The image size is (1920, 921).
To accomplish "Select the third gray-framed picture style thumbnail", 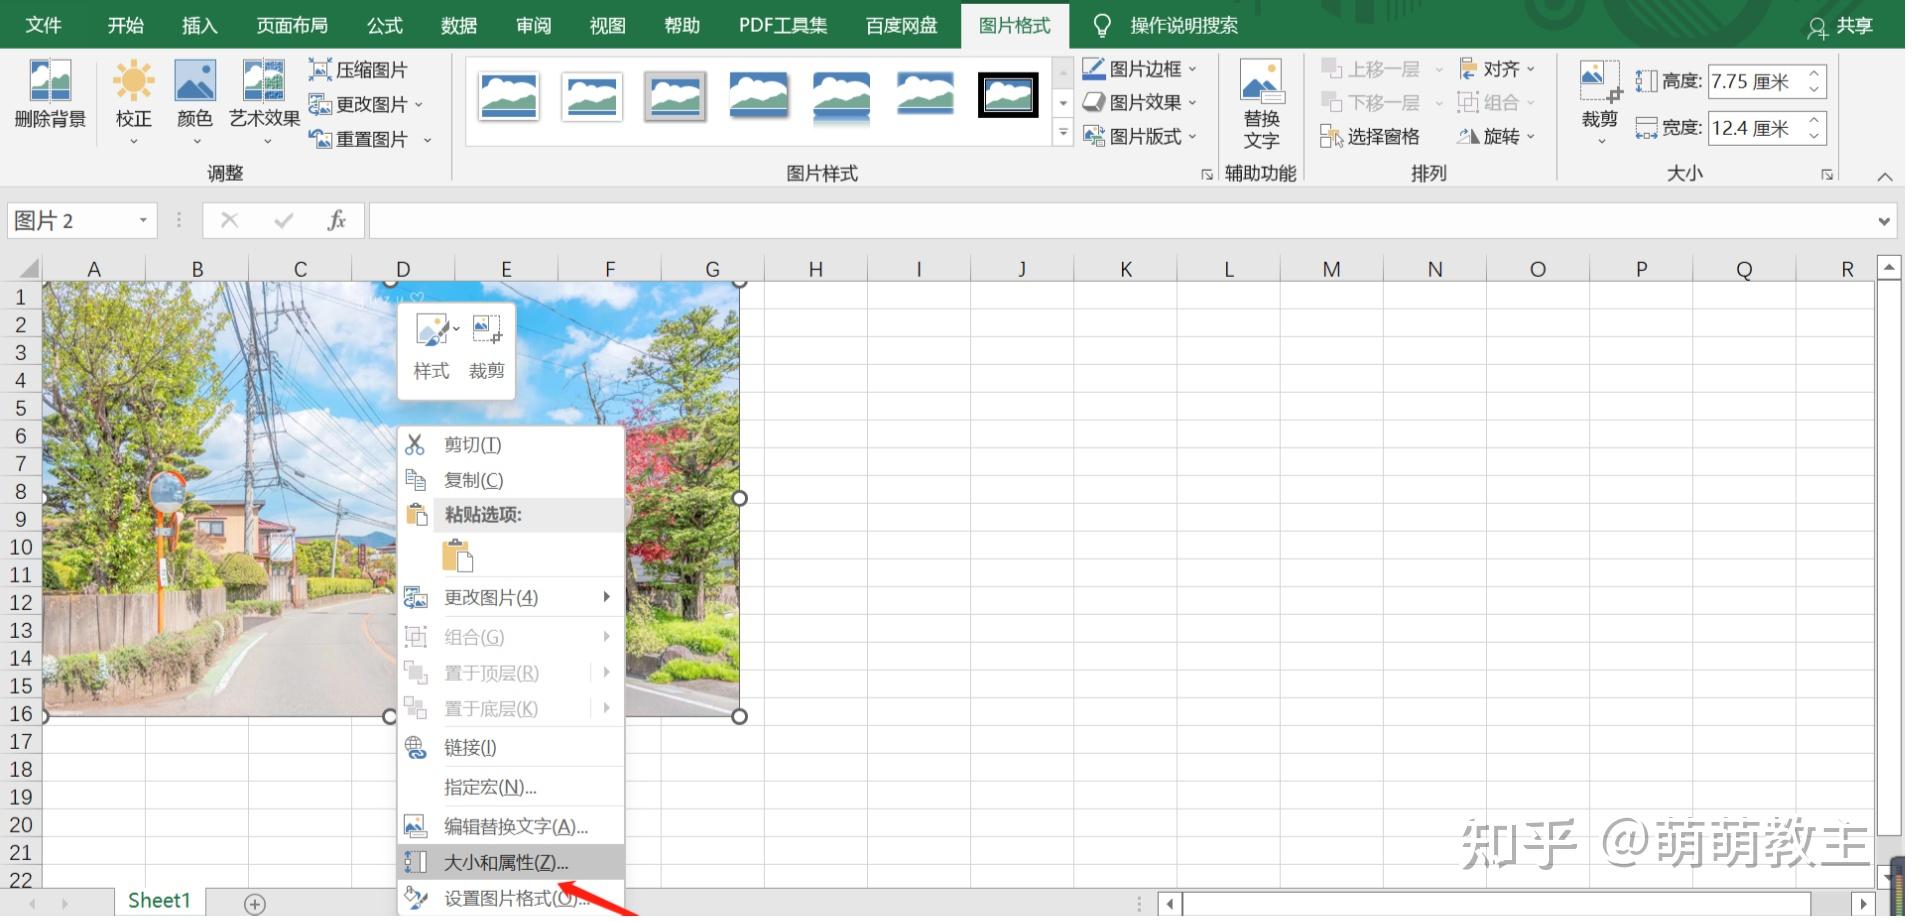I will [x=675, y=97].
